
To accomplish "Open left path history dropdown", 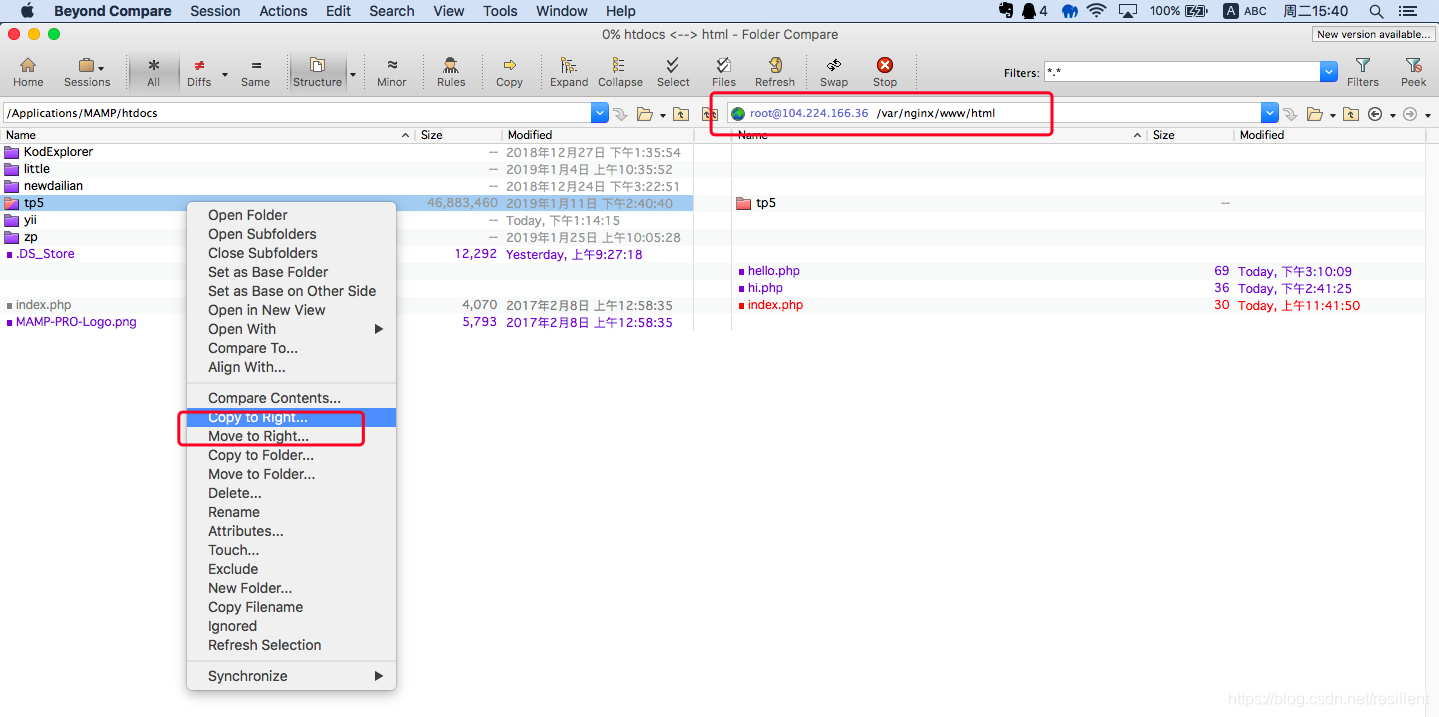I will coord(600,113).
